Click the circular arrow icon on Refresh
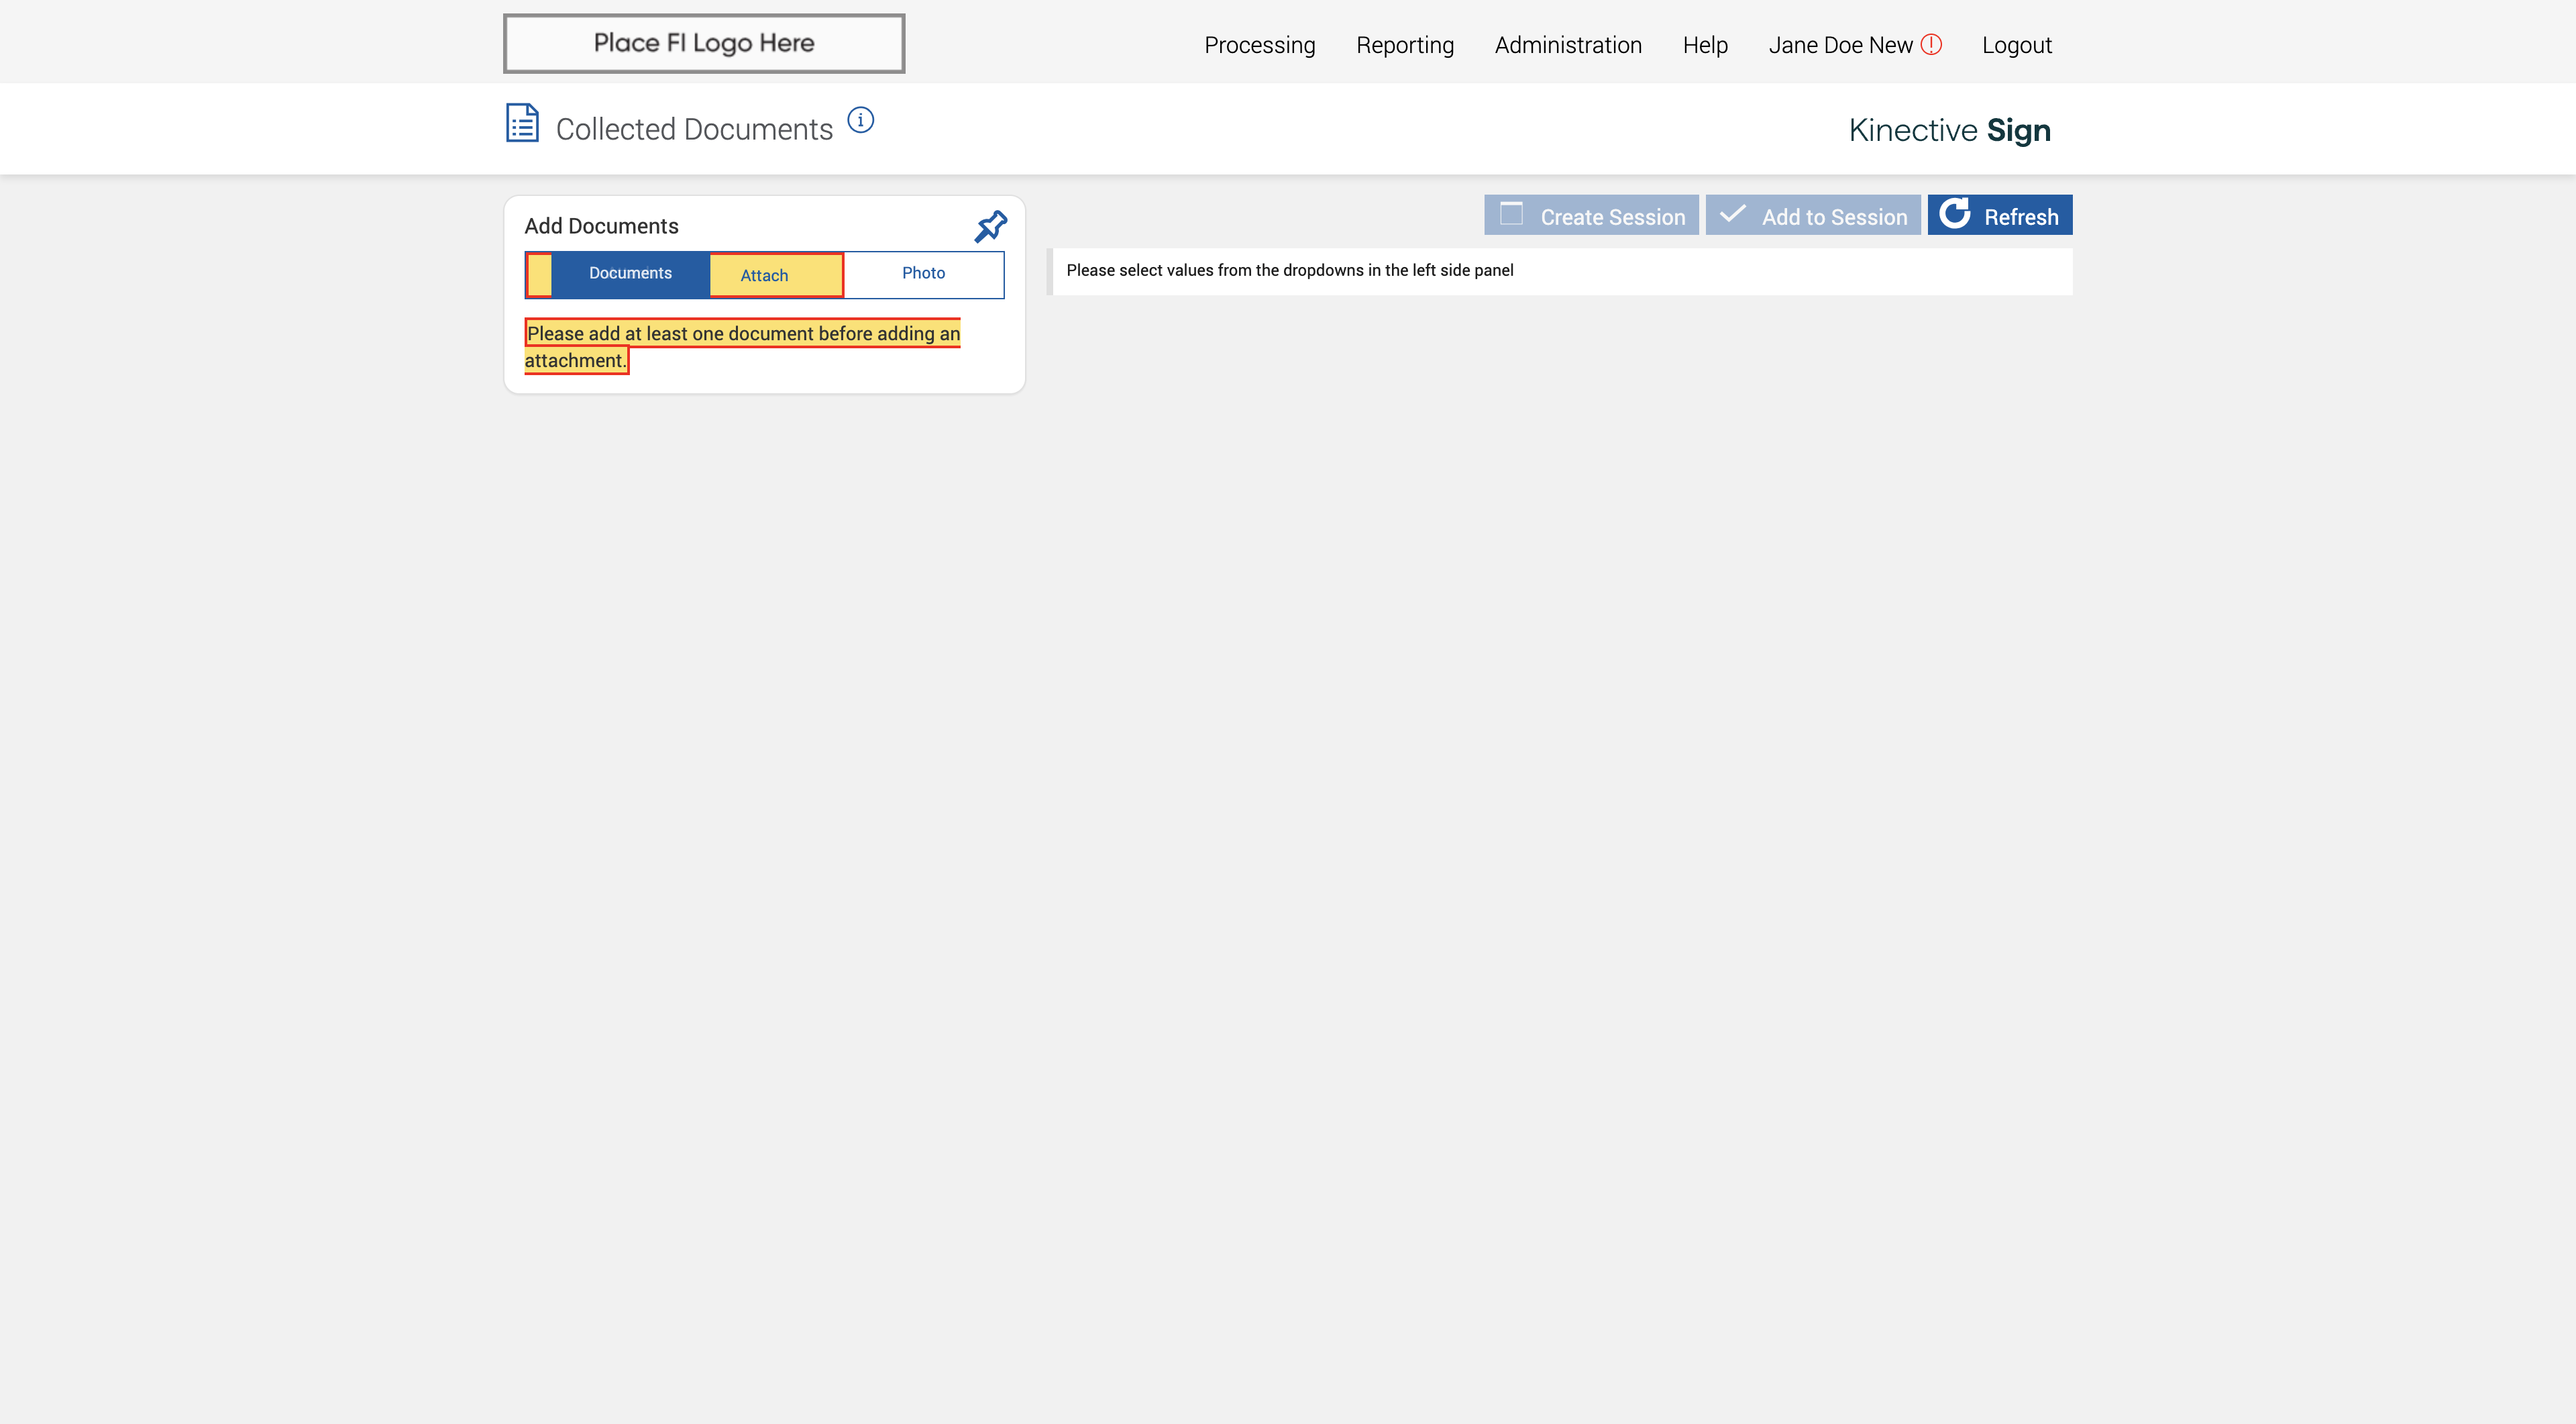Viewport: 2576px width, 1424px height. 1954,214
